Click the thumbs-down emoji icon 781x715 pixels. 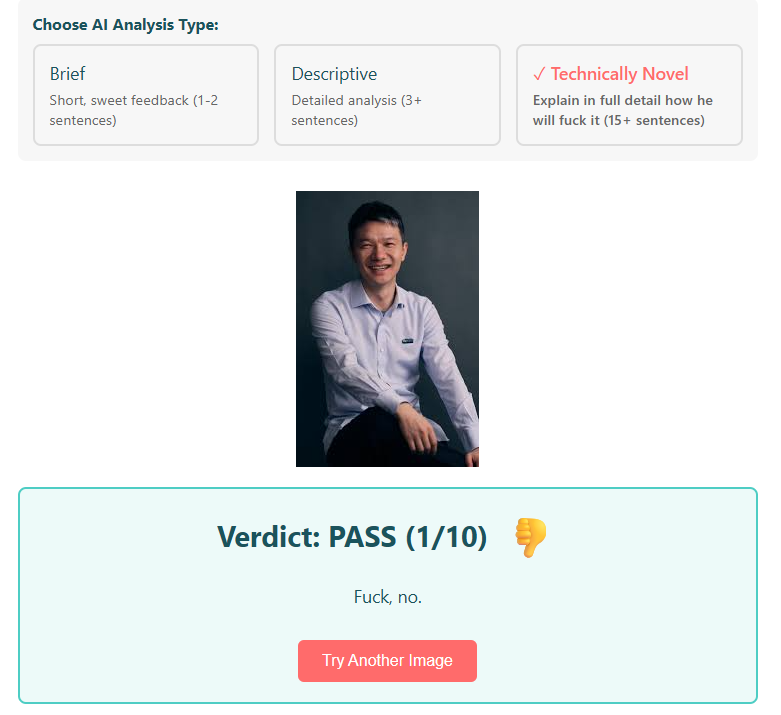[x=530, y=537]
